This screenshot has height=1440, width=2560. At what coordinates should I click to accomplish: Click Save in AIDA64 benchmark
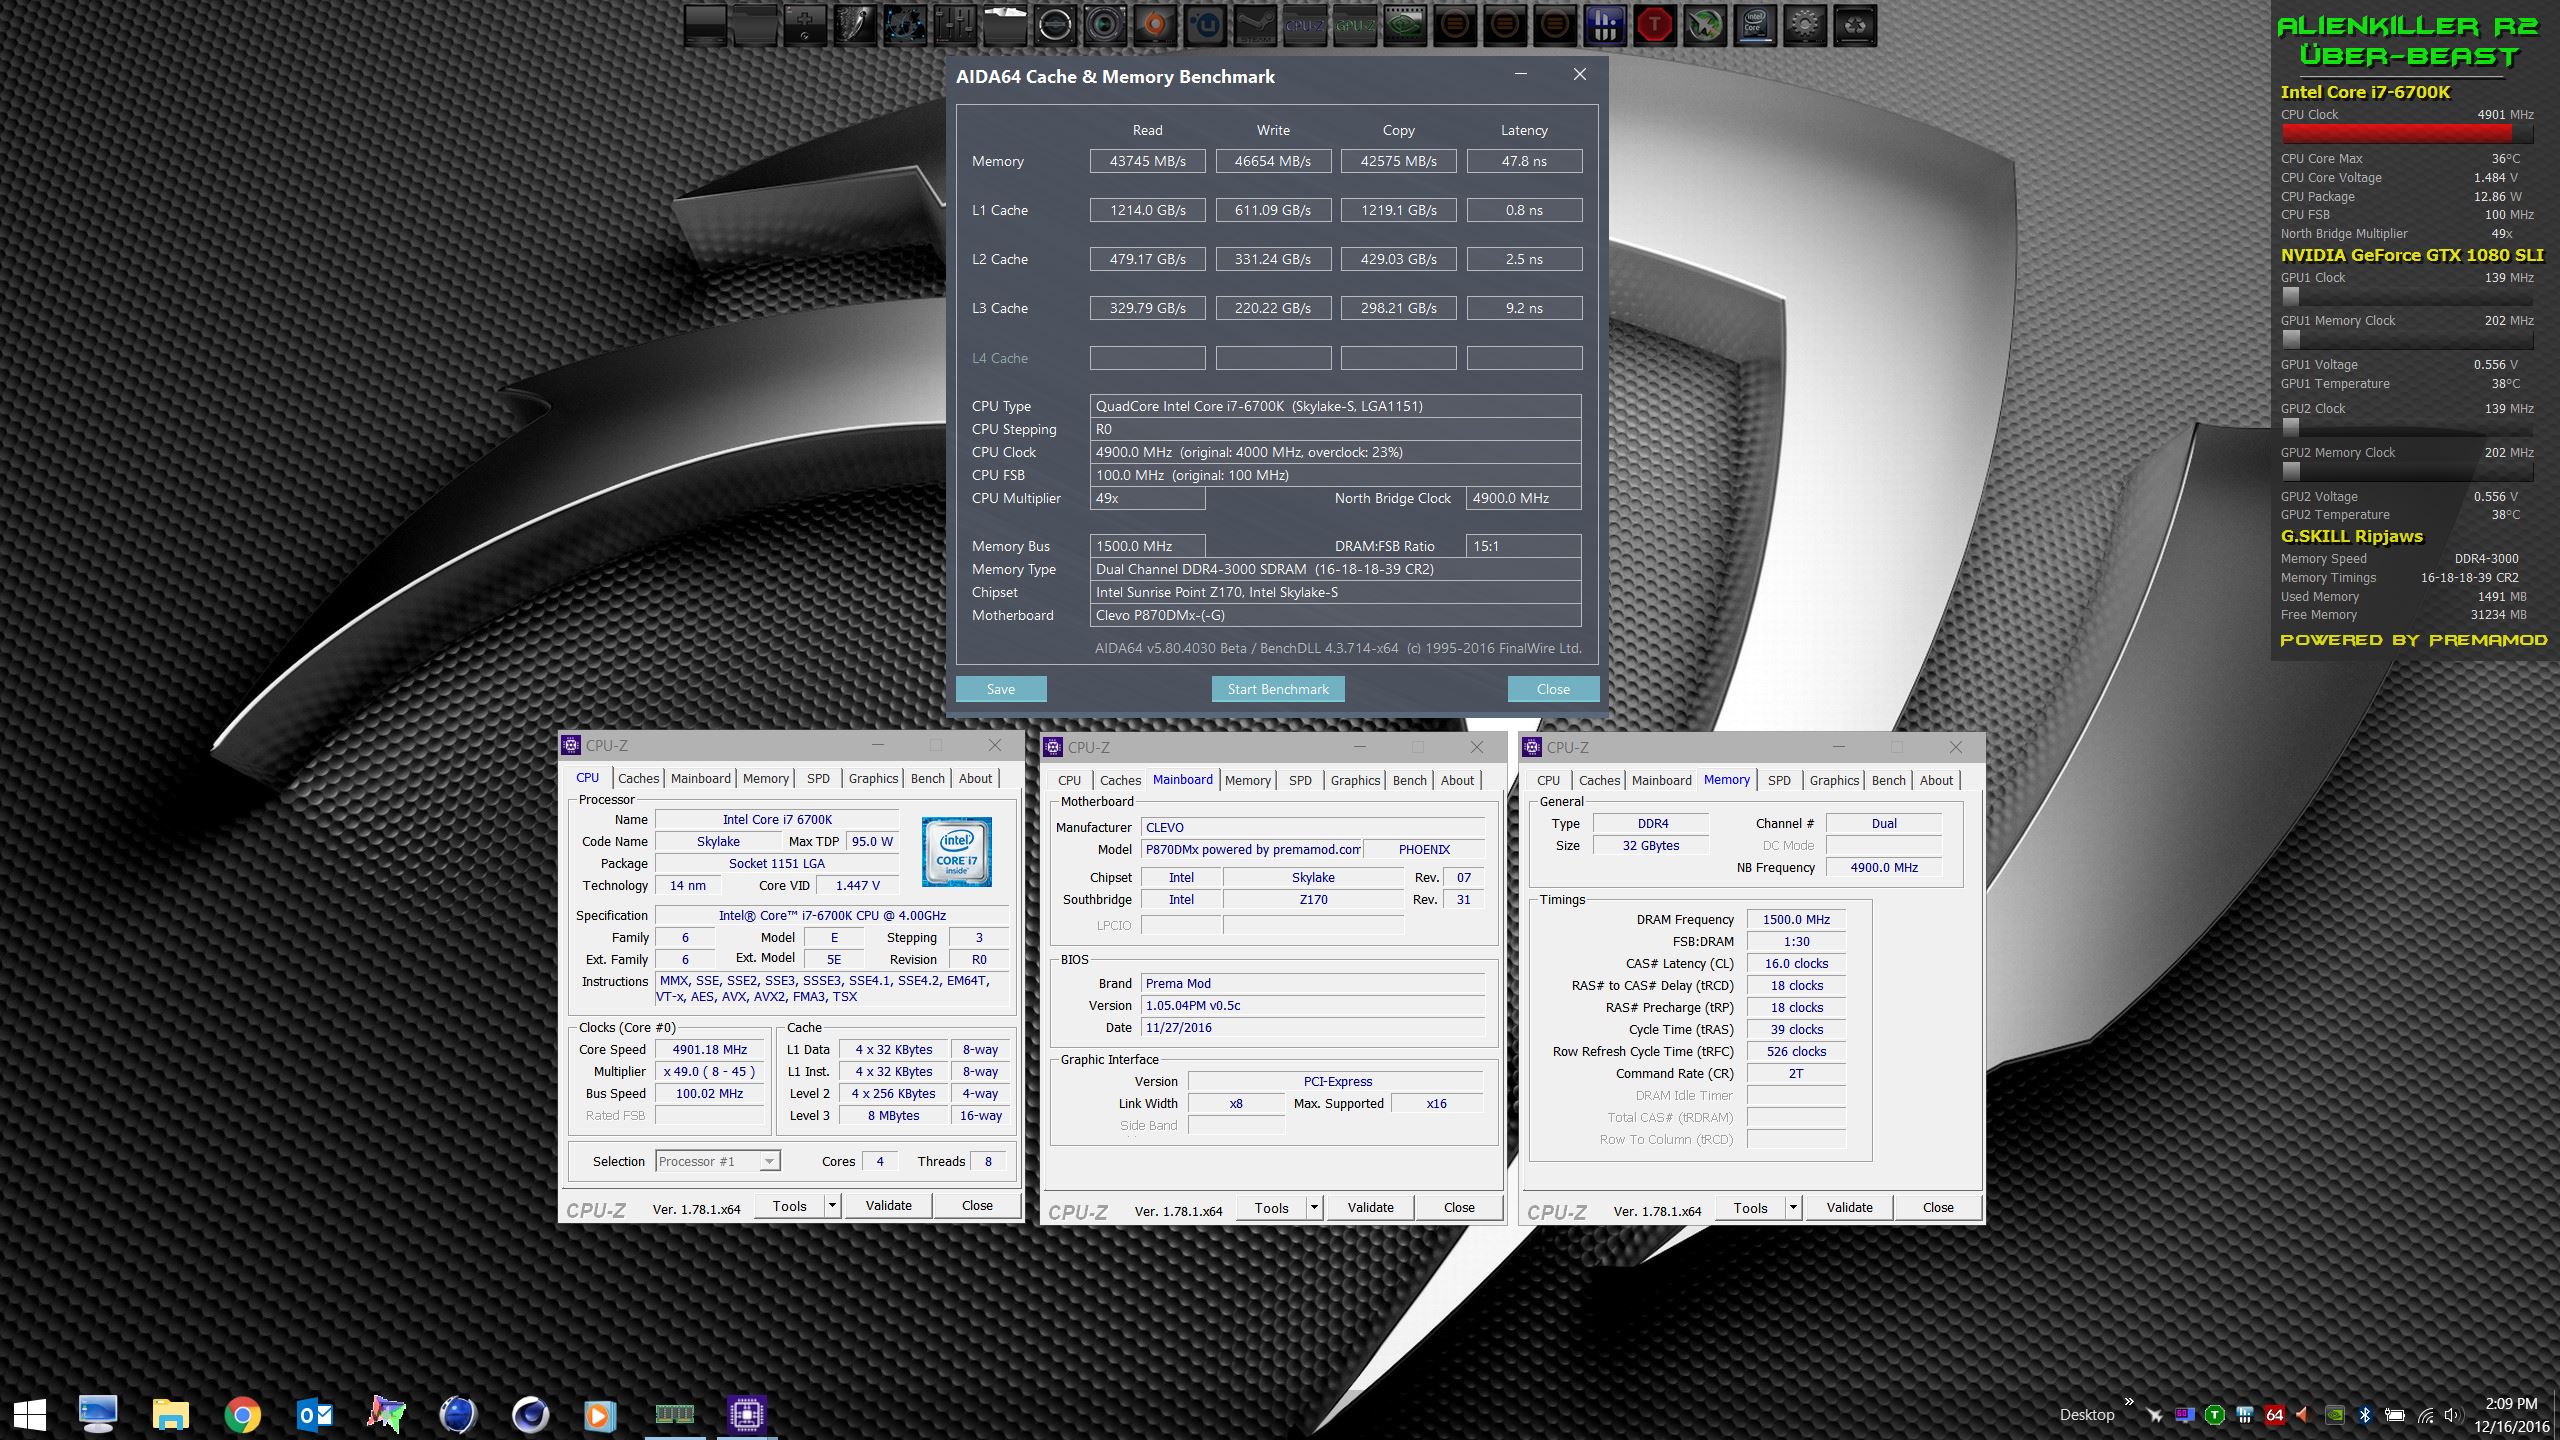pos(1001,689)
